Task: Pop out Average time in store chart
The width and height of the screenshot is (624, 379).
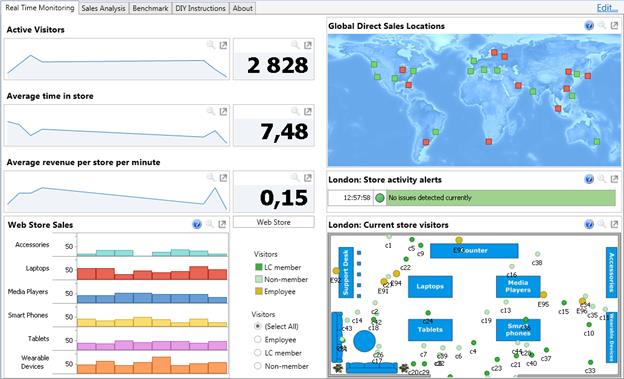Action: [x=223, y=111]
